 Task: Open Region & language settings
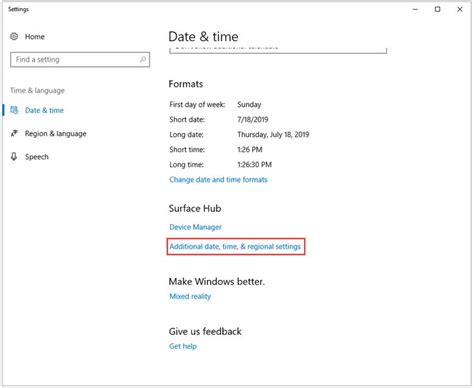point(56,134)
